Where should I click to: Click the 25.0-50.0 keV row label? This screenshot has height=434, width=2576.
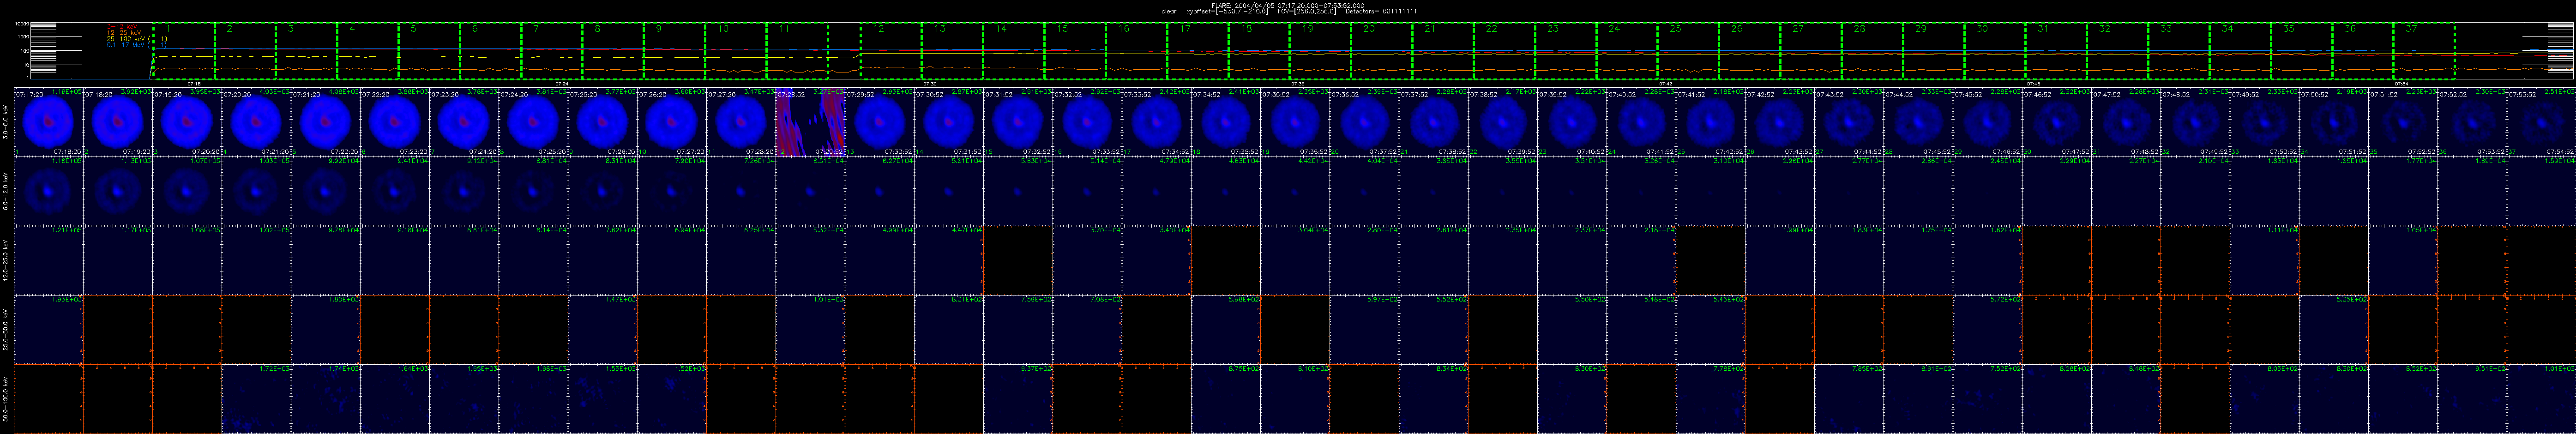click(6, 329)
